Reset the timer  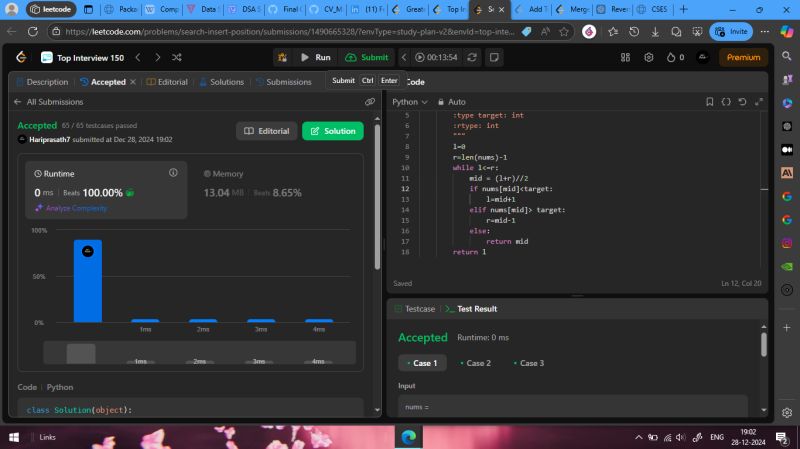[472, 58]
